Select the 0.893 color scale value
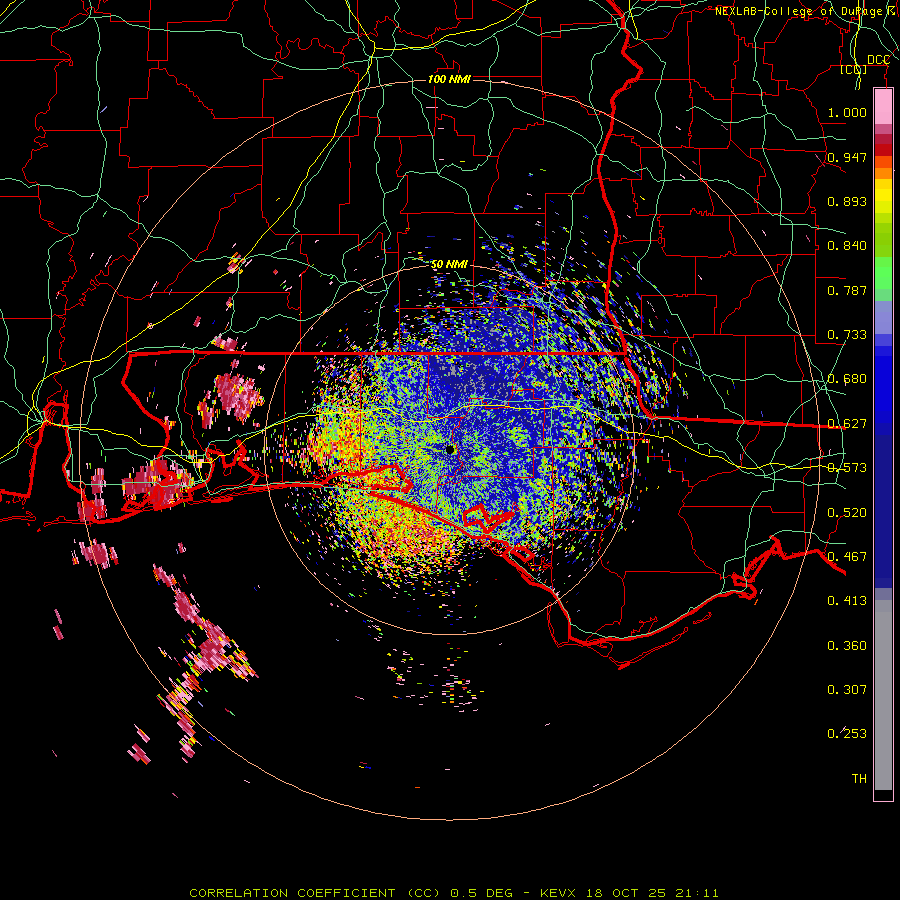Screen dimensions: 900x900 pyautogui.click(x=847, y=201)
